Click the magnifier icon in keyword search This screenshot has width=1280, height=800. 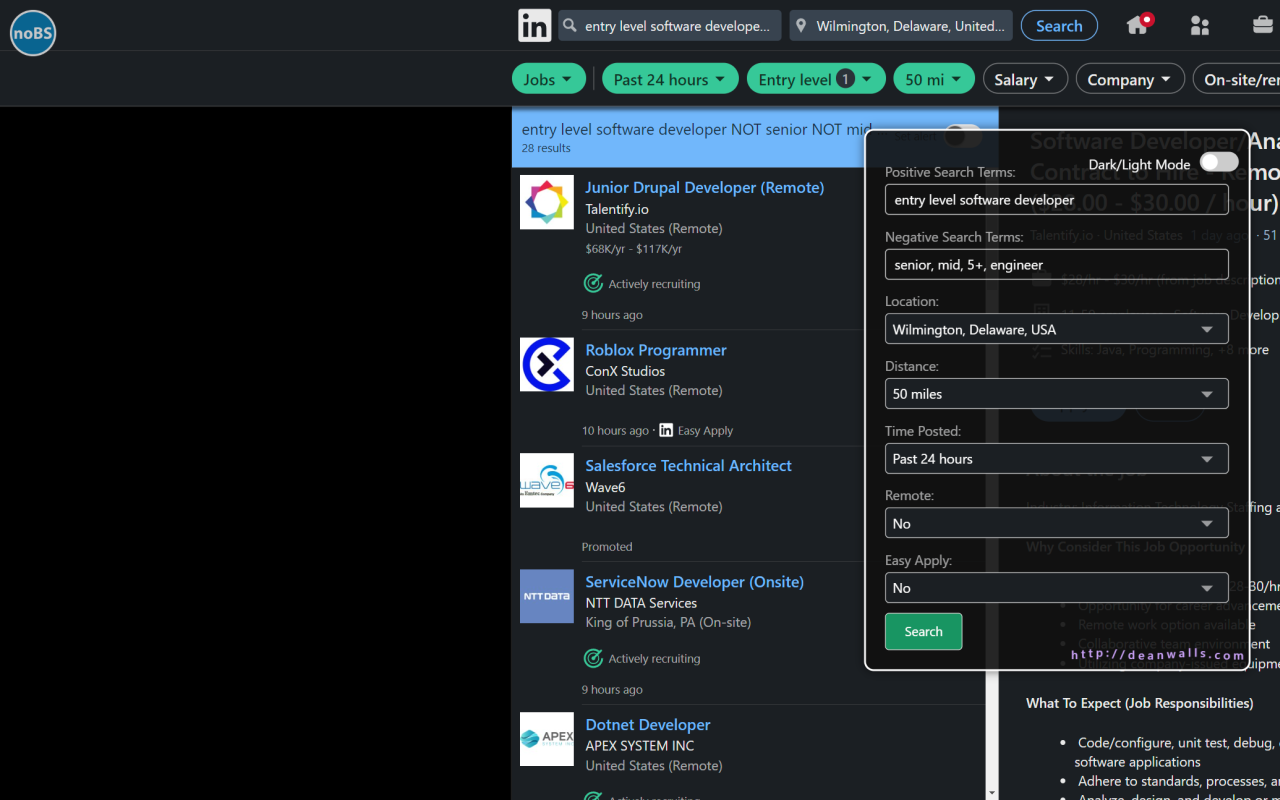point(569,26)
